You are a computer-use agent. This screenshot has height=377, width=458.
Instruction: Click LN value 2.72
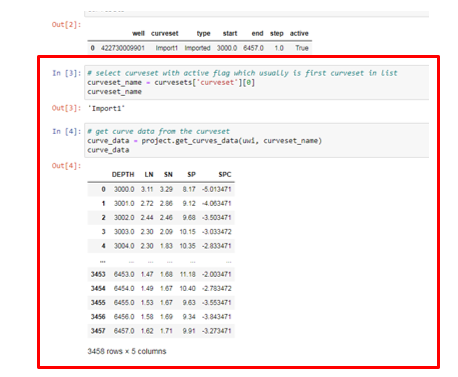point(147,203)
